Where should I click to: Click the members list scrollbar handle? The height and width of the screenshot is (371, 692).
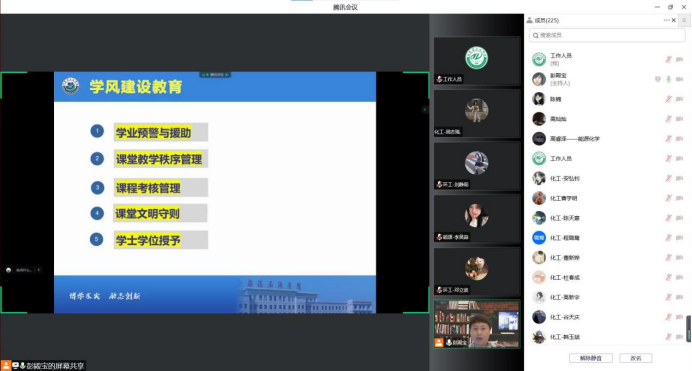point(688,329)
